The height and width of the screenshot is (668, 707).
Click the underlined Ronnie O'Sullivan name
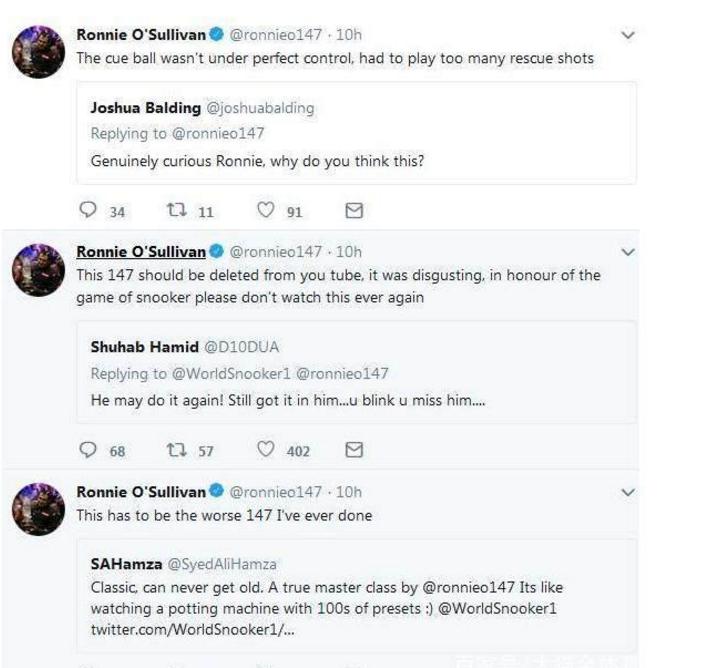(x=141, y=251)
